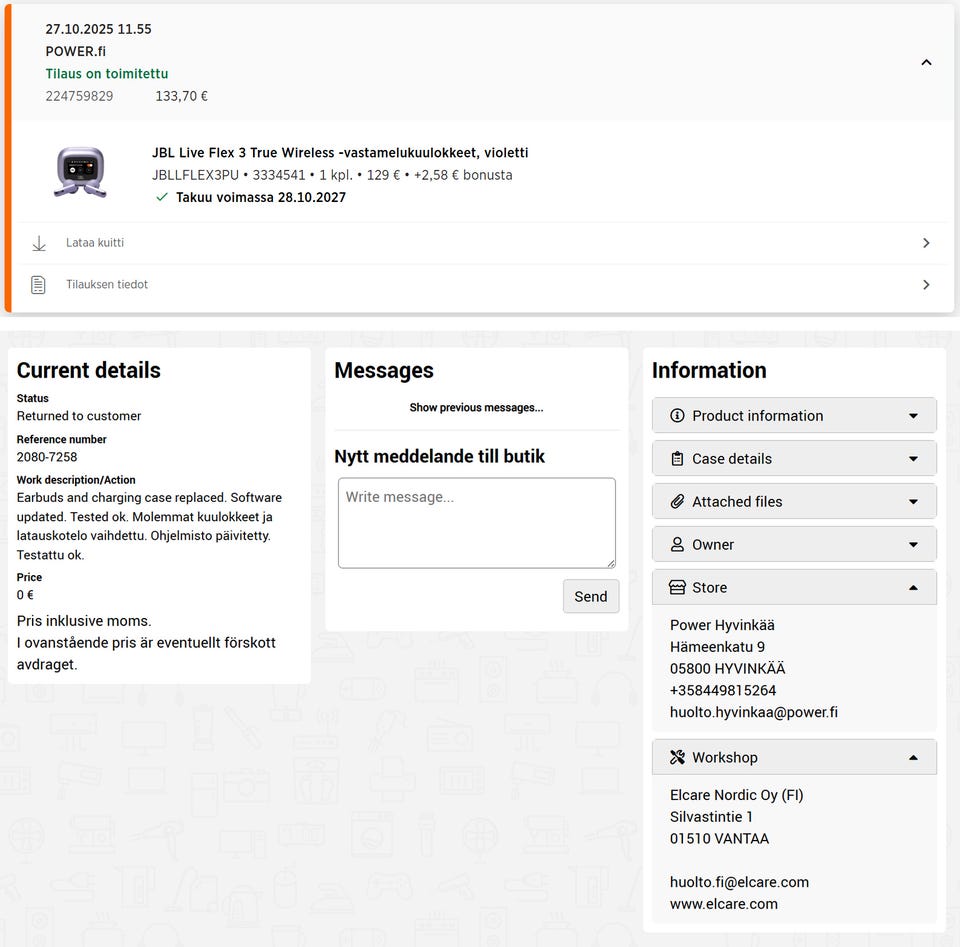Open the Lataa kuitti link
960x947 pixels.
[95, 242]
